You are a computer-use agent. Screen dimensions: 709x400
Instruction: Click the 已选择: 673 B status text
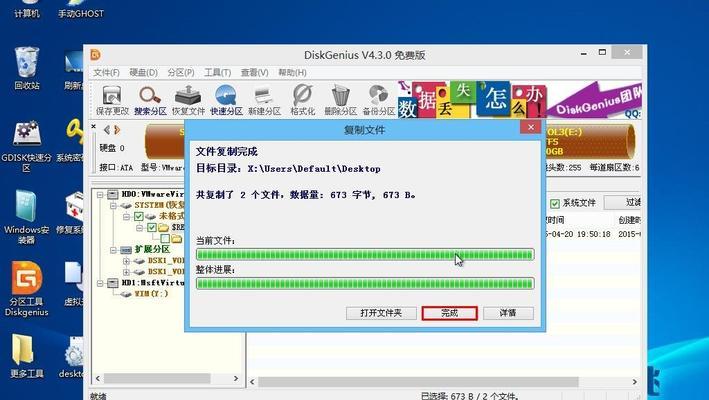[468, 396]
